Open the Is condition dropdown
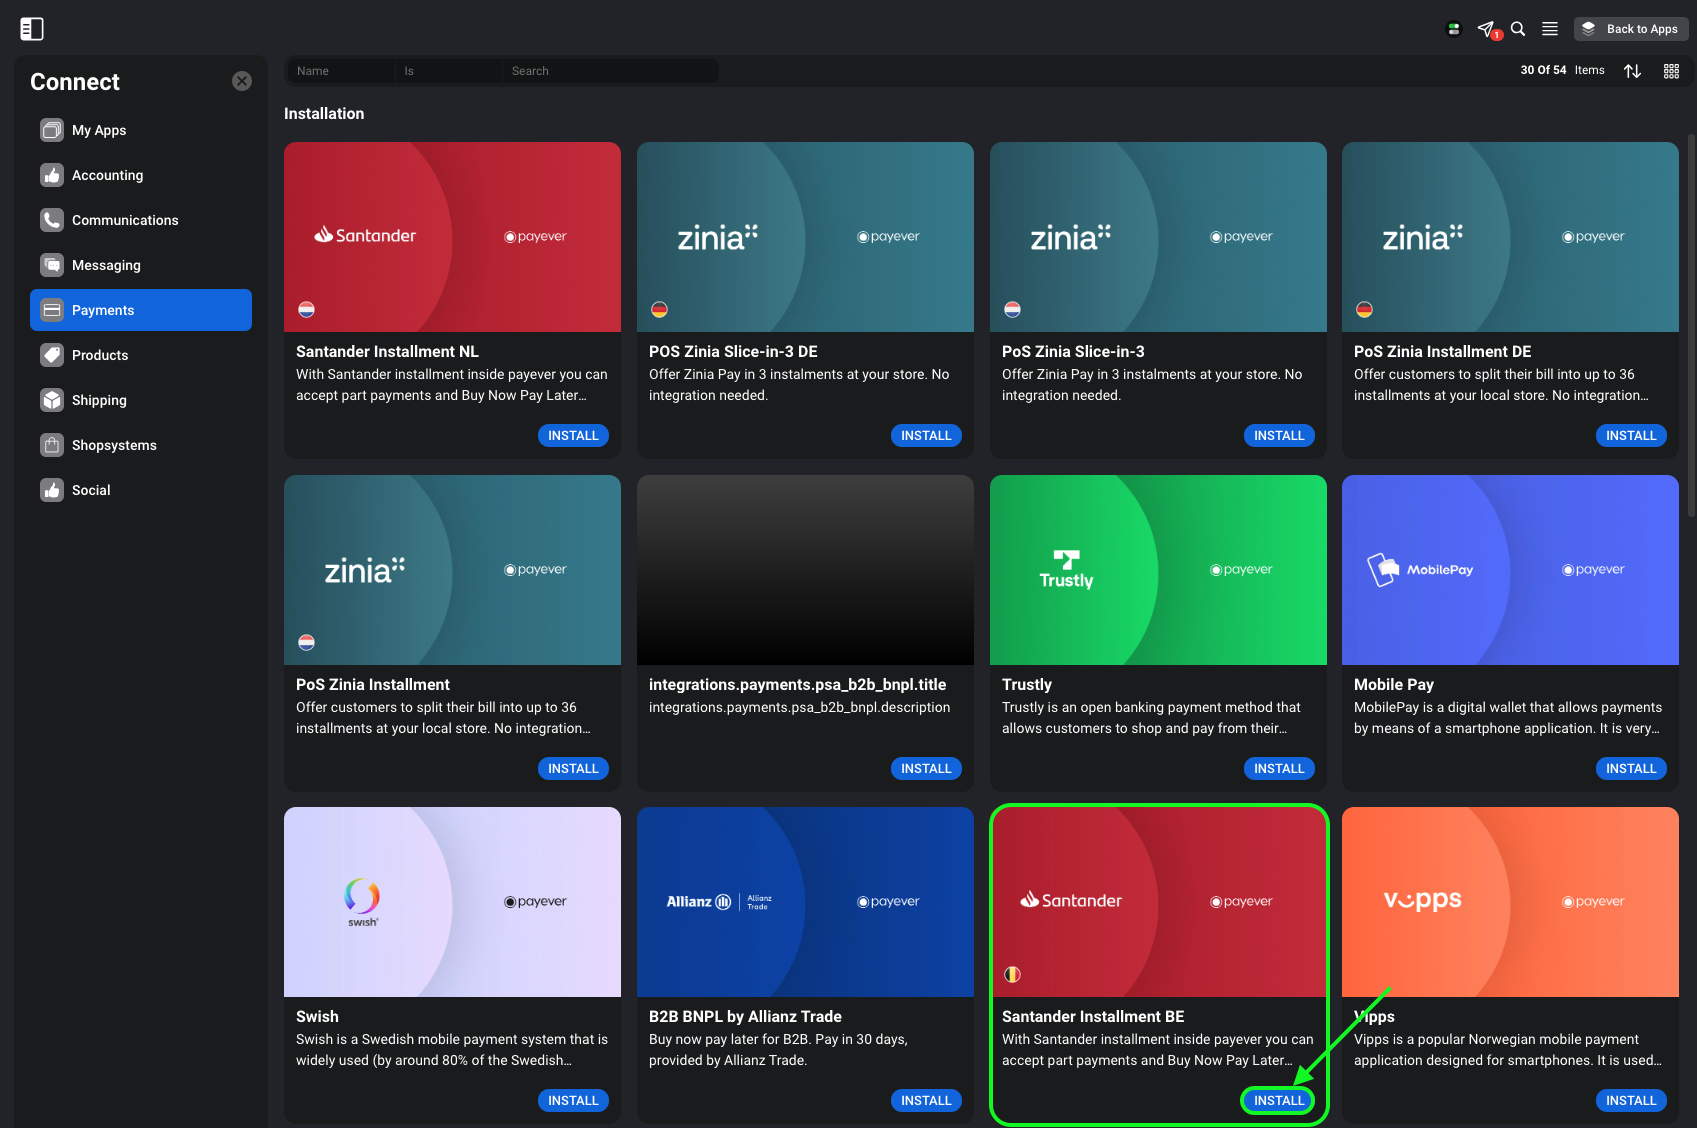Image resolution: width=1697 pixels, height=1128 pixels. 448,71
